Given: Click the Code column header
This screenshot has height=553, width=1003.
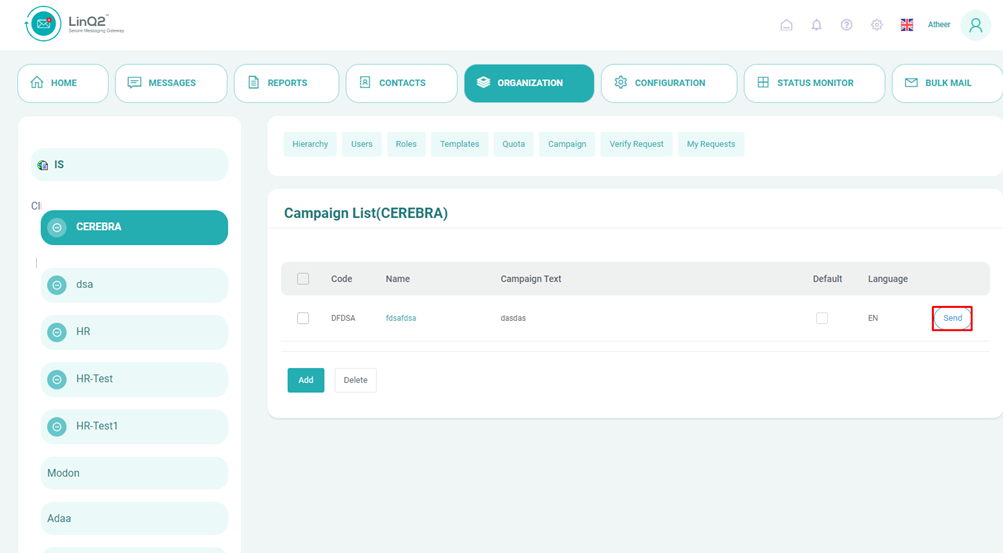Looking at the screenshot, I should click(x=342, y=279).
